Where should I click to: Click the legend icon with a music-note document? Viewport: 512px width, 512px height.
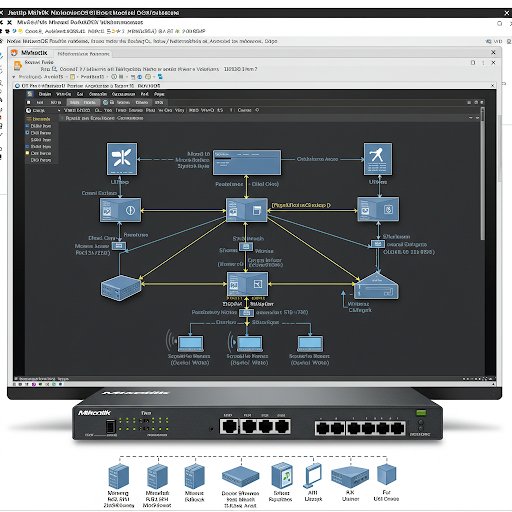click(282, 475)
